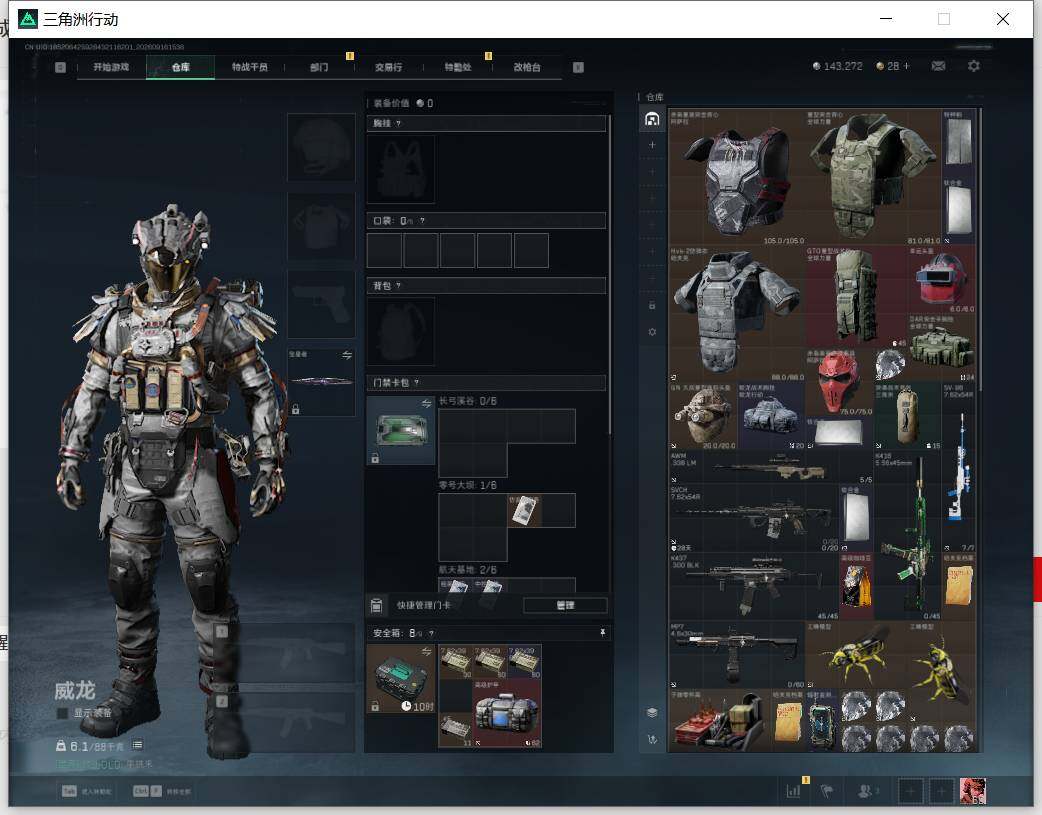
Task: Click the 管理 button
Action: click(565, 605)
